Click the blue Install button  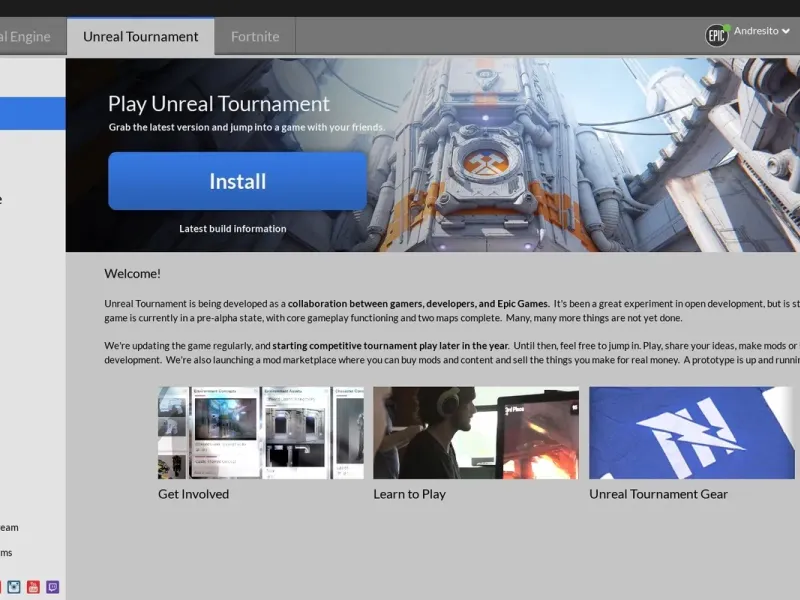coord(237,181)
